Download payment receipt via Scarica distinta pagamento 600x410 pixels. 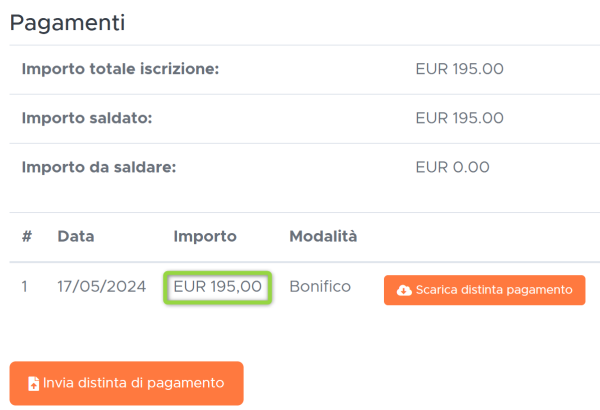(x=484, y=290)
